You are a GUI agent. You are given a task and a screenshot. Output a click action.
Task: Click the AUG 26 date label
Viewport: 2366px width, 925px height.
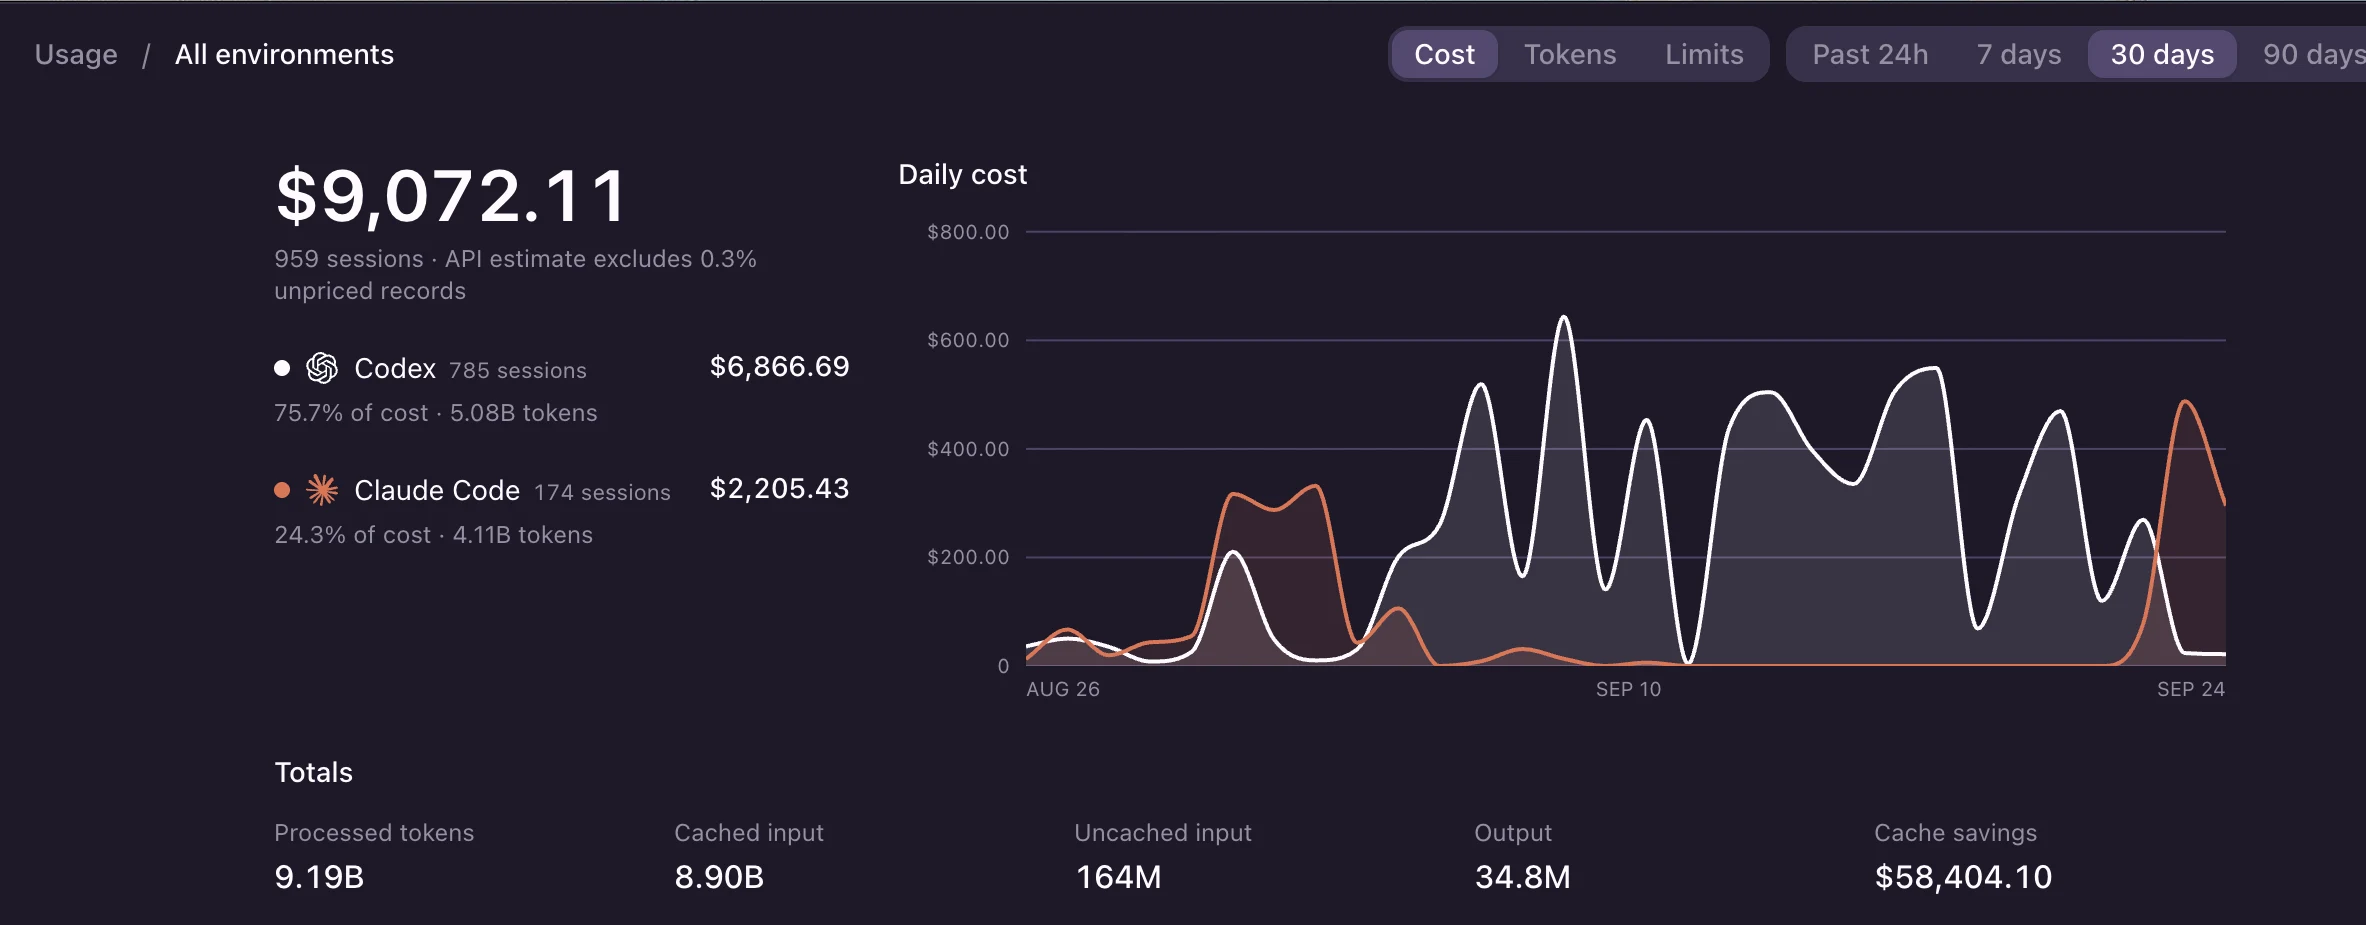1063,689
